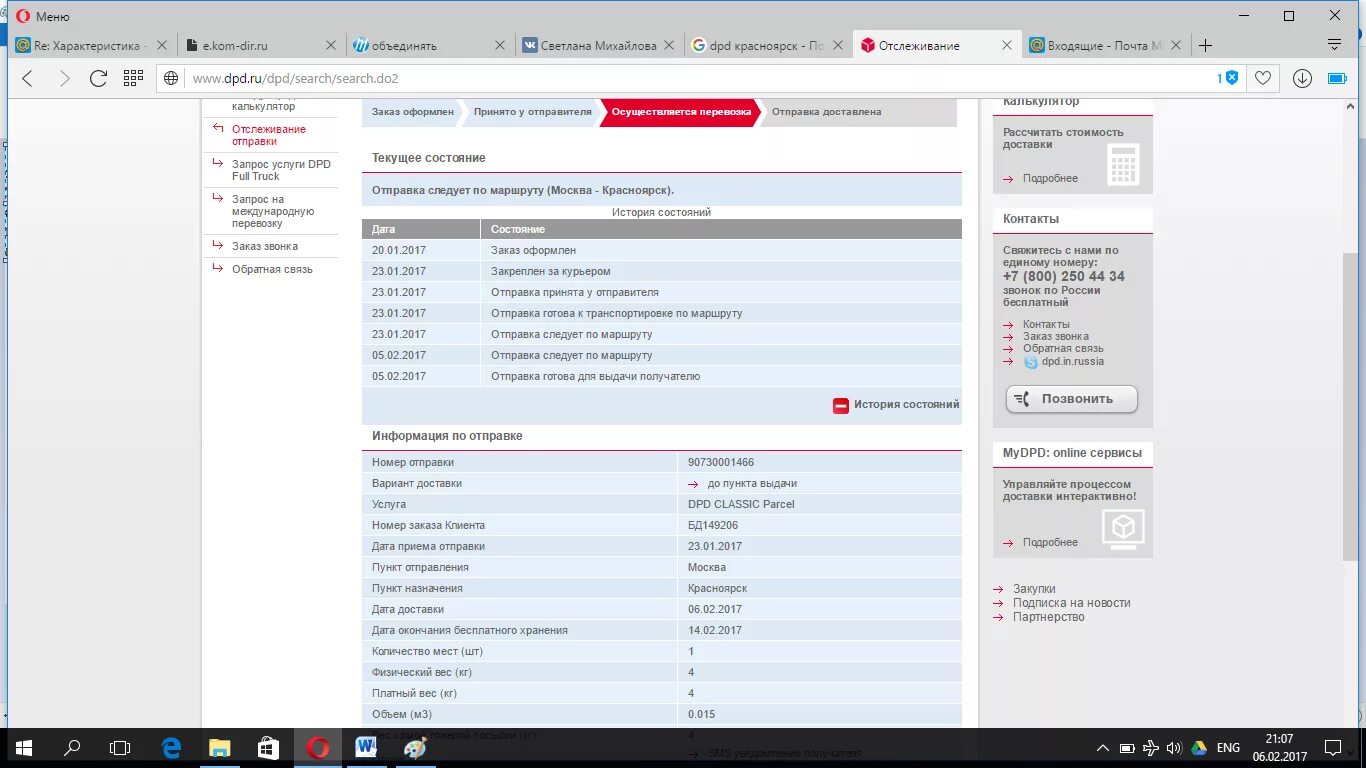Switch to dpd красноярск Google tab

769,45
